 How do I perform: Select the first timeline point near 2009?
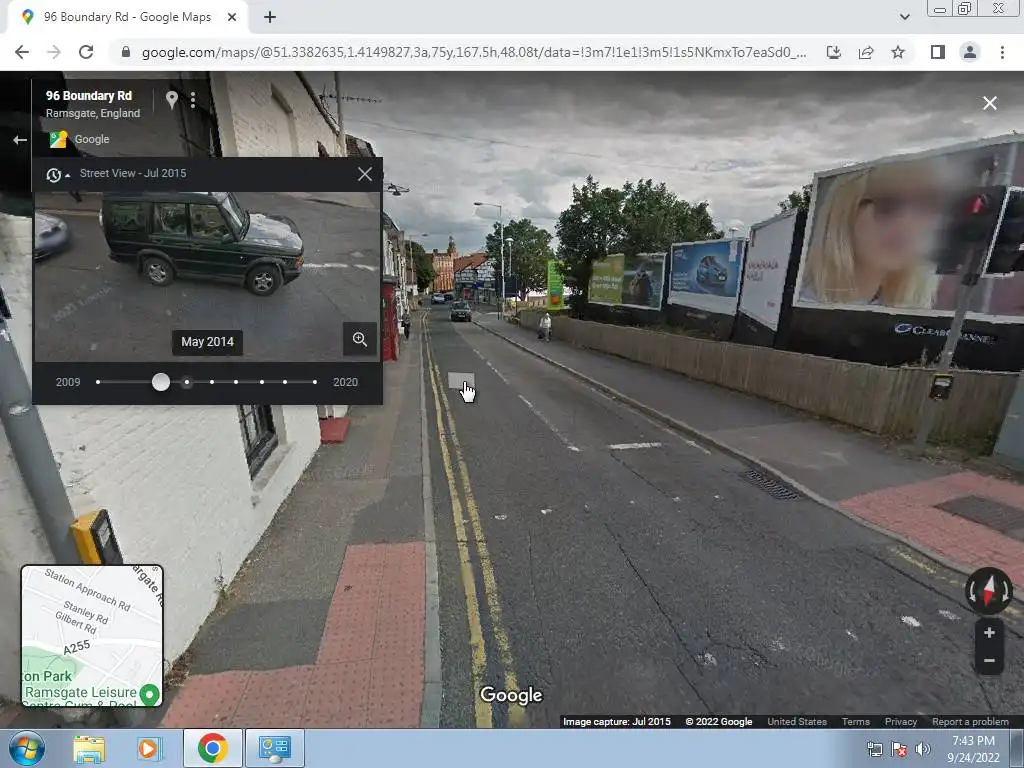coord(98,382)
